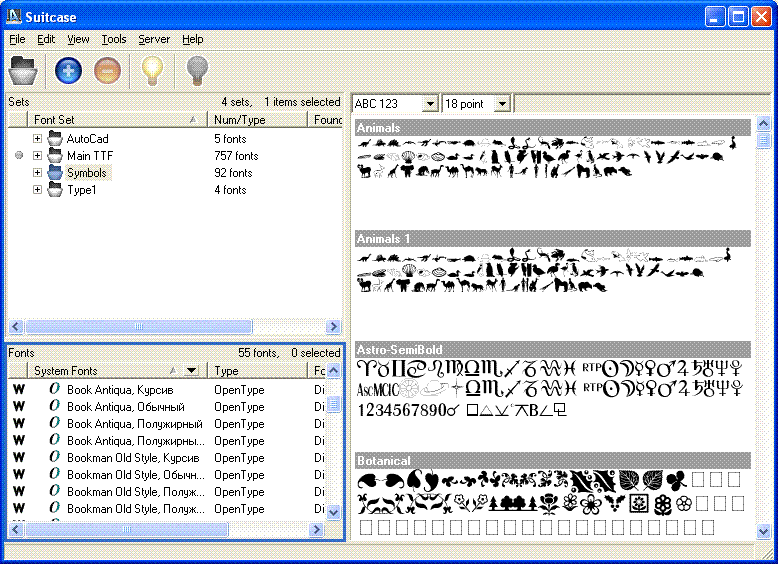The width and height of the screenshot is (778, 564).
Task: Click Astro-SemiBold glyph preview area
Action: [550, 389]
